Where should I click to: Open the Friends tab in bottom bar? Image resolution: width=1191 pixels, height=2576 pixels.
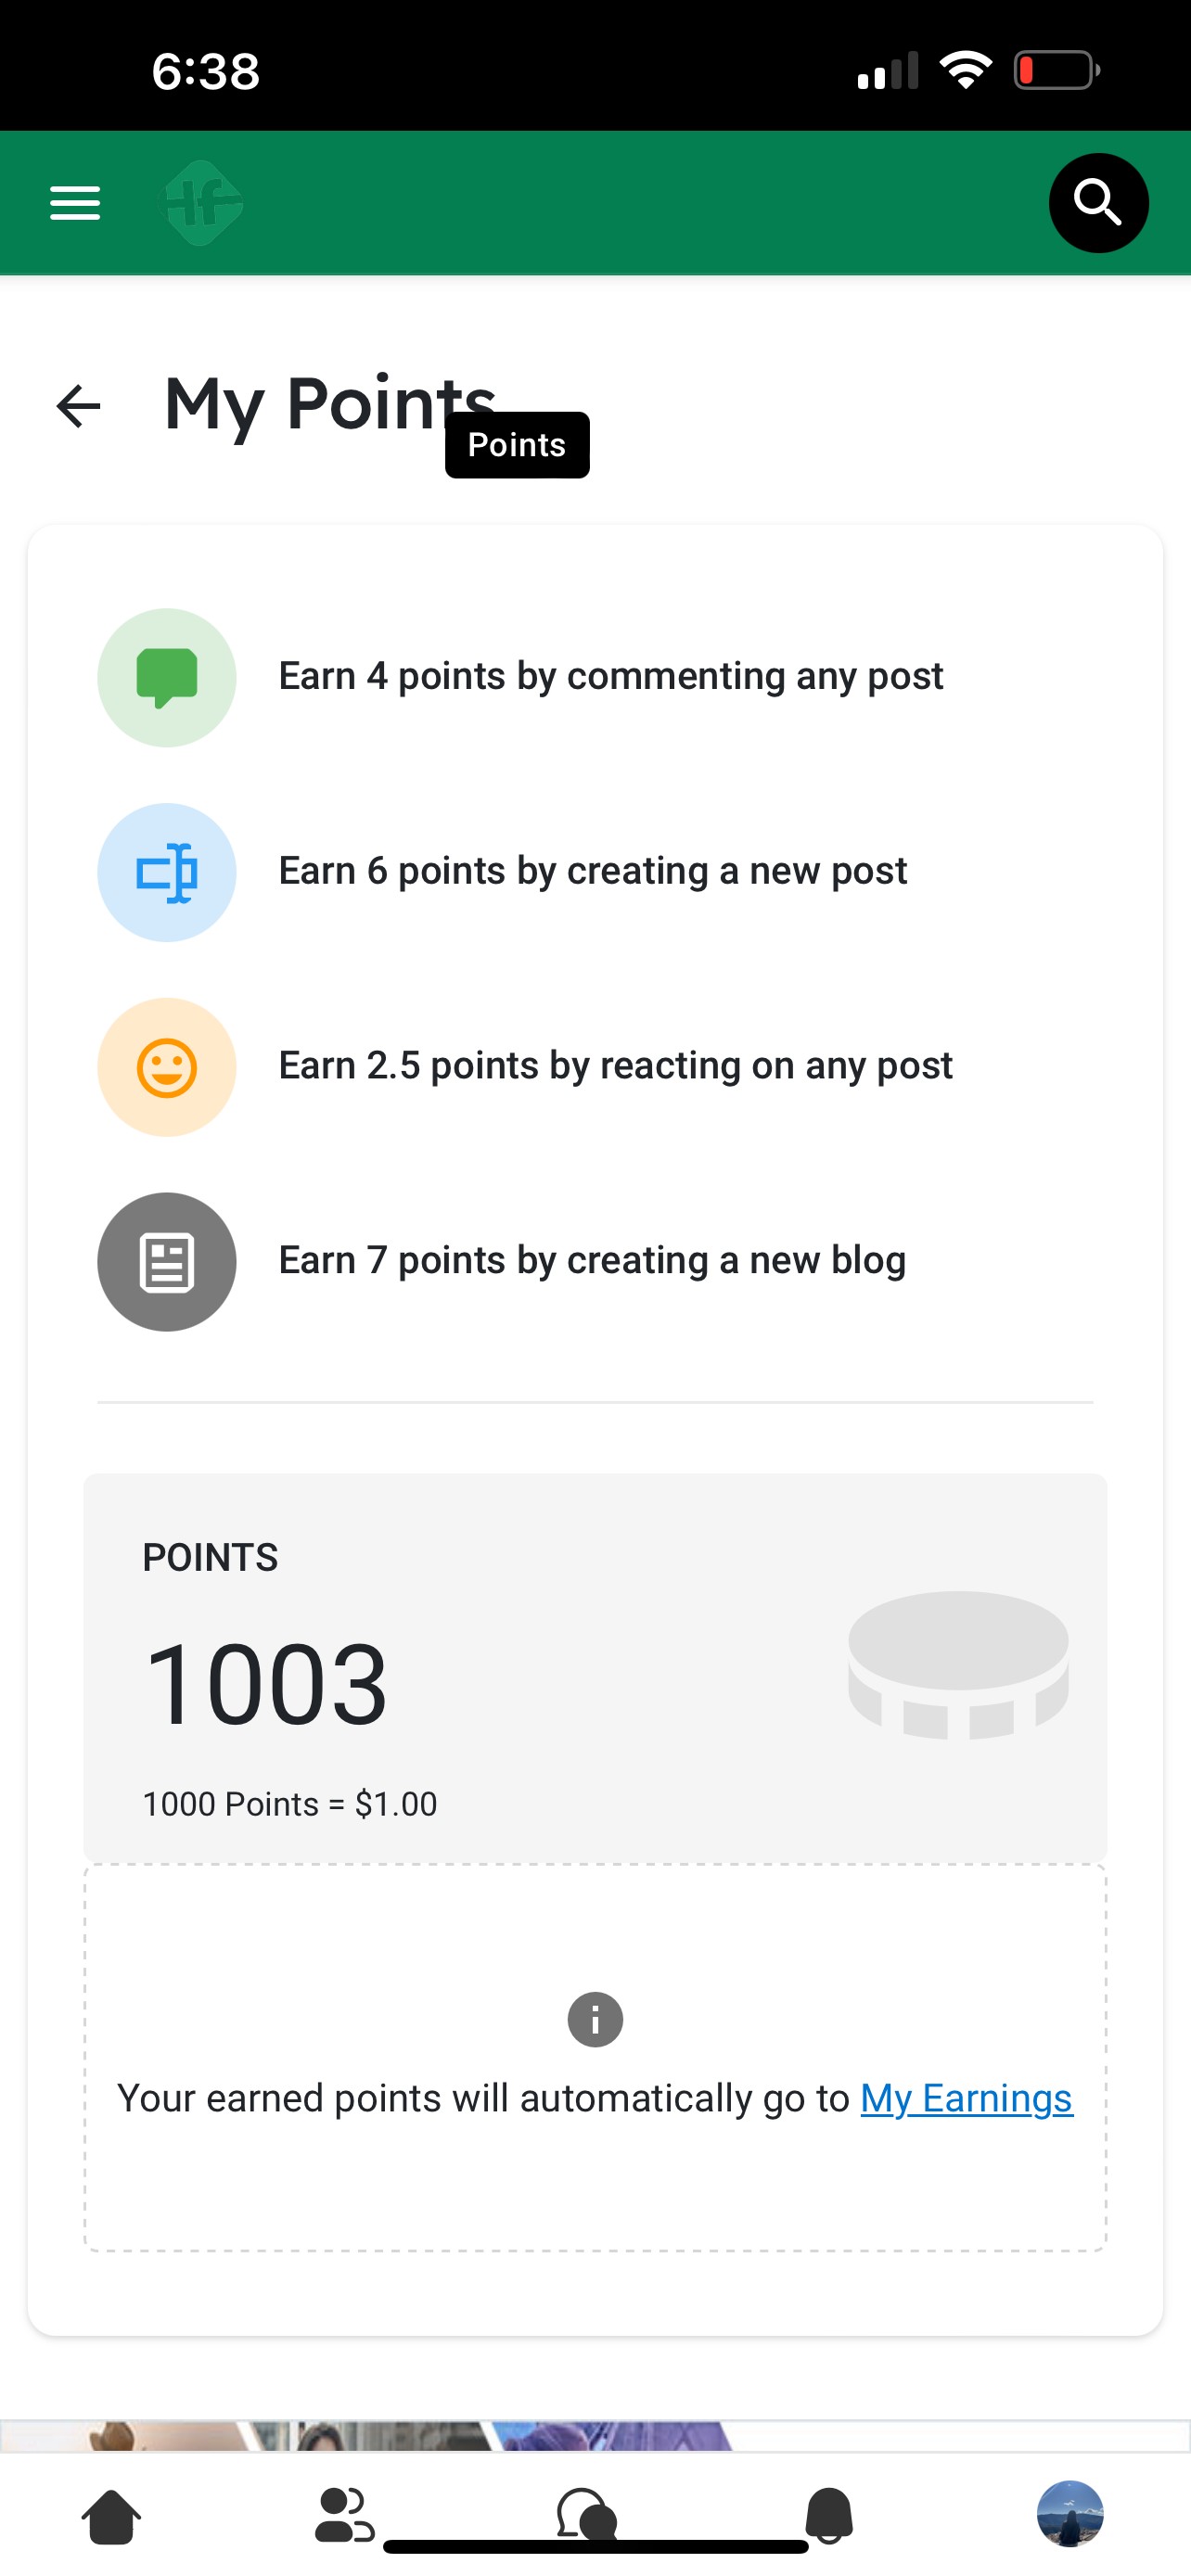pyautogui.click(x=344, y=2516)
